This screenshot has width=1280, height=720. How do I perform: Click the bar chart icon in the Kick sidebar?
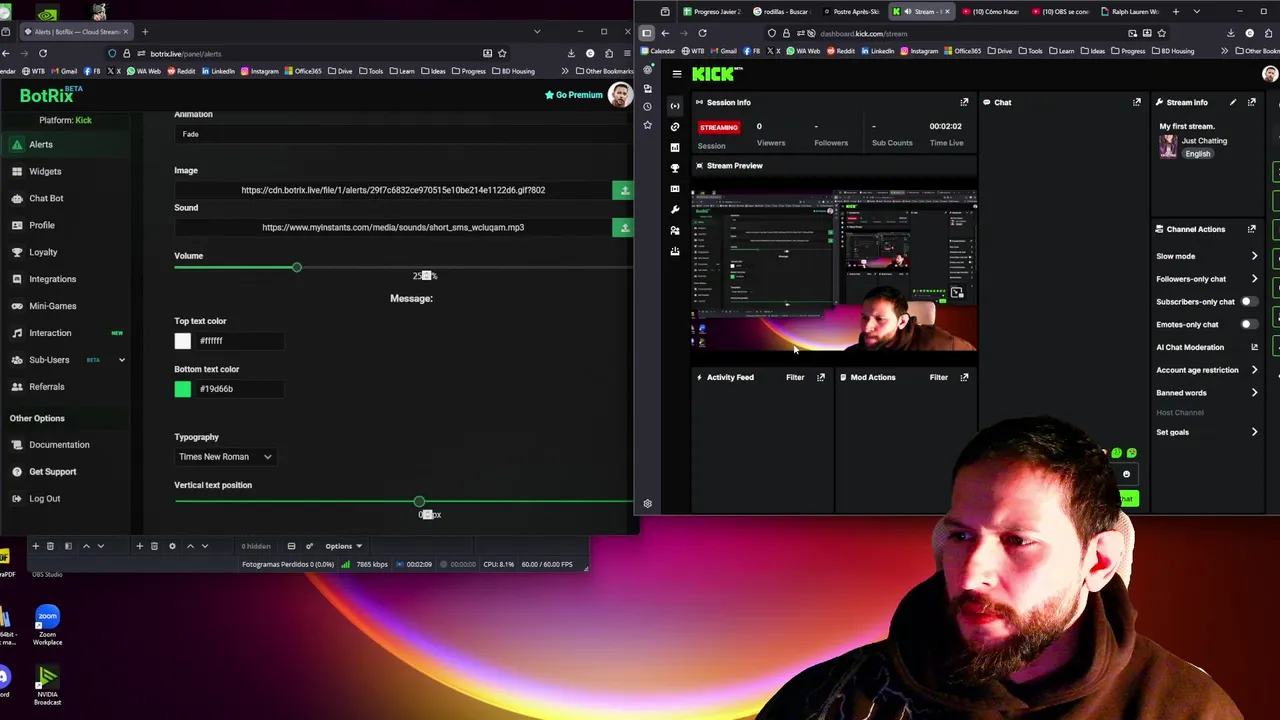[675, 147]
